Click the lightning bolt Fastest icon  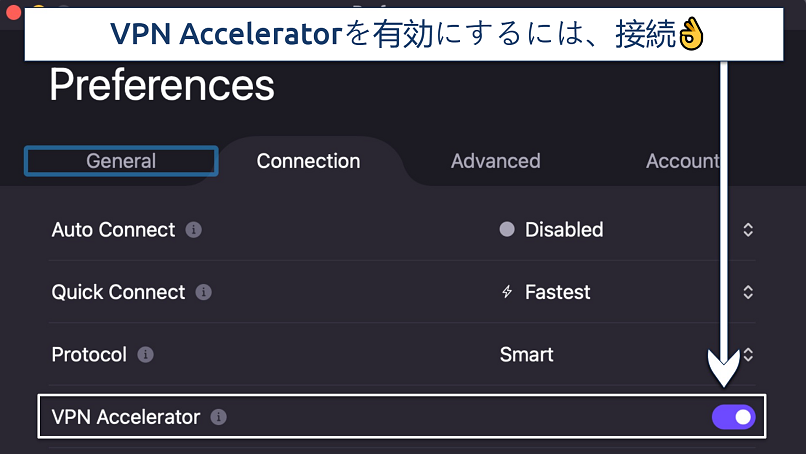pos(507,292)
